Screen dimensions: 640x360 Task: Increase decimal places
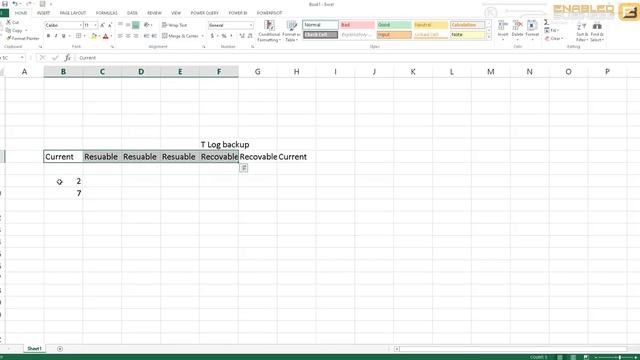click(242, 36)
